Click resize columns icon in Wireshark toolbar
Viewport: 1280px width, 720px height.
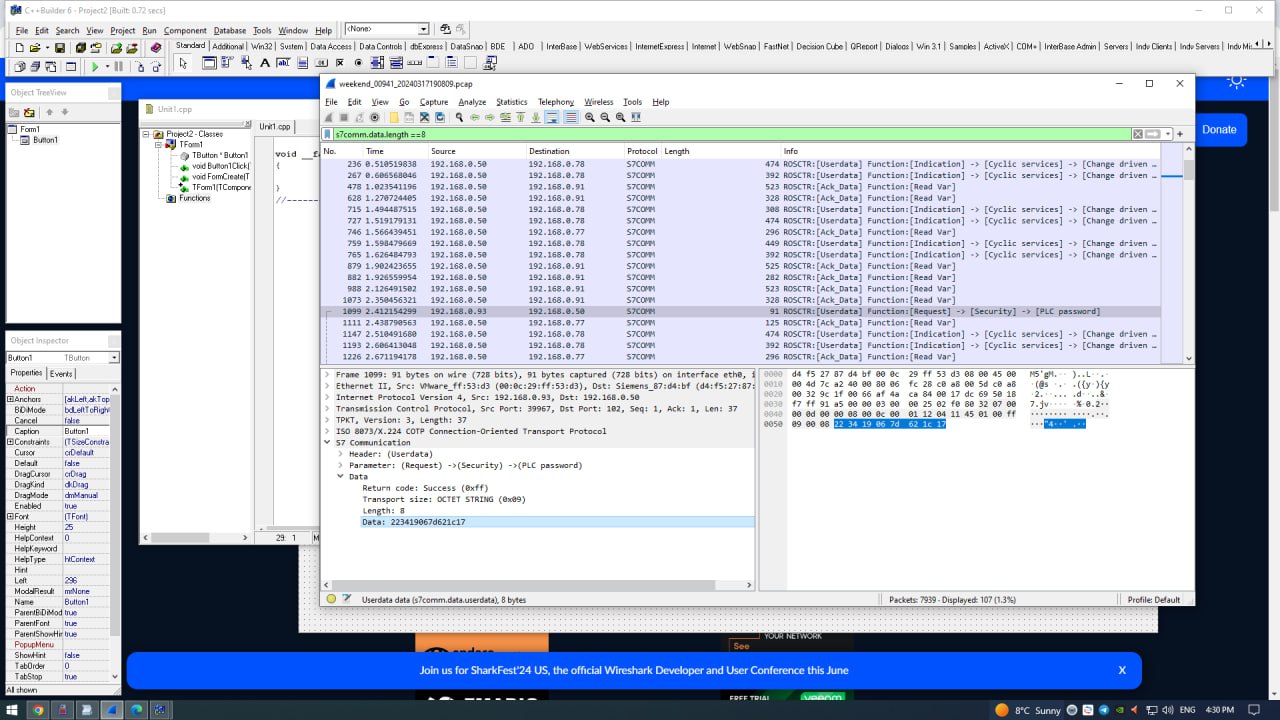click(x=635, y=117)
